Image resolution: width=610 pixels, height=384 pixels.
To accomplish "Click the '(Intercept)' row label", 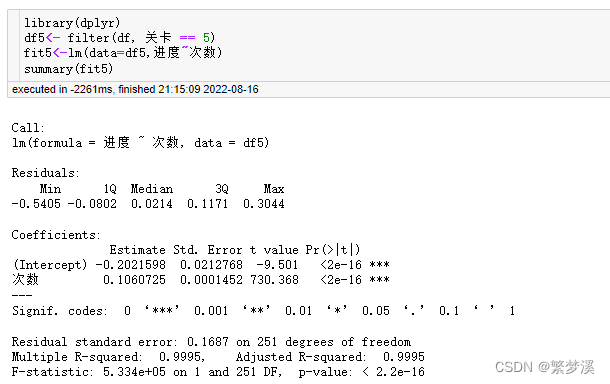I will (50, 265).
